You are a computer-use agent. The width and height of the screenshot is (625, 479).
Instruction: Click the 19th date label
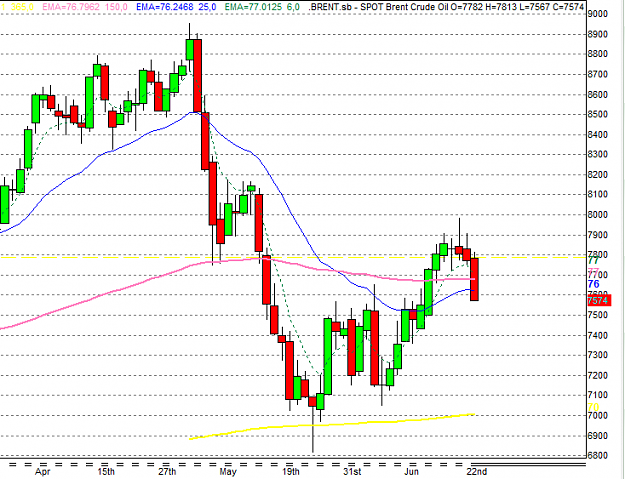pos(291,472)
